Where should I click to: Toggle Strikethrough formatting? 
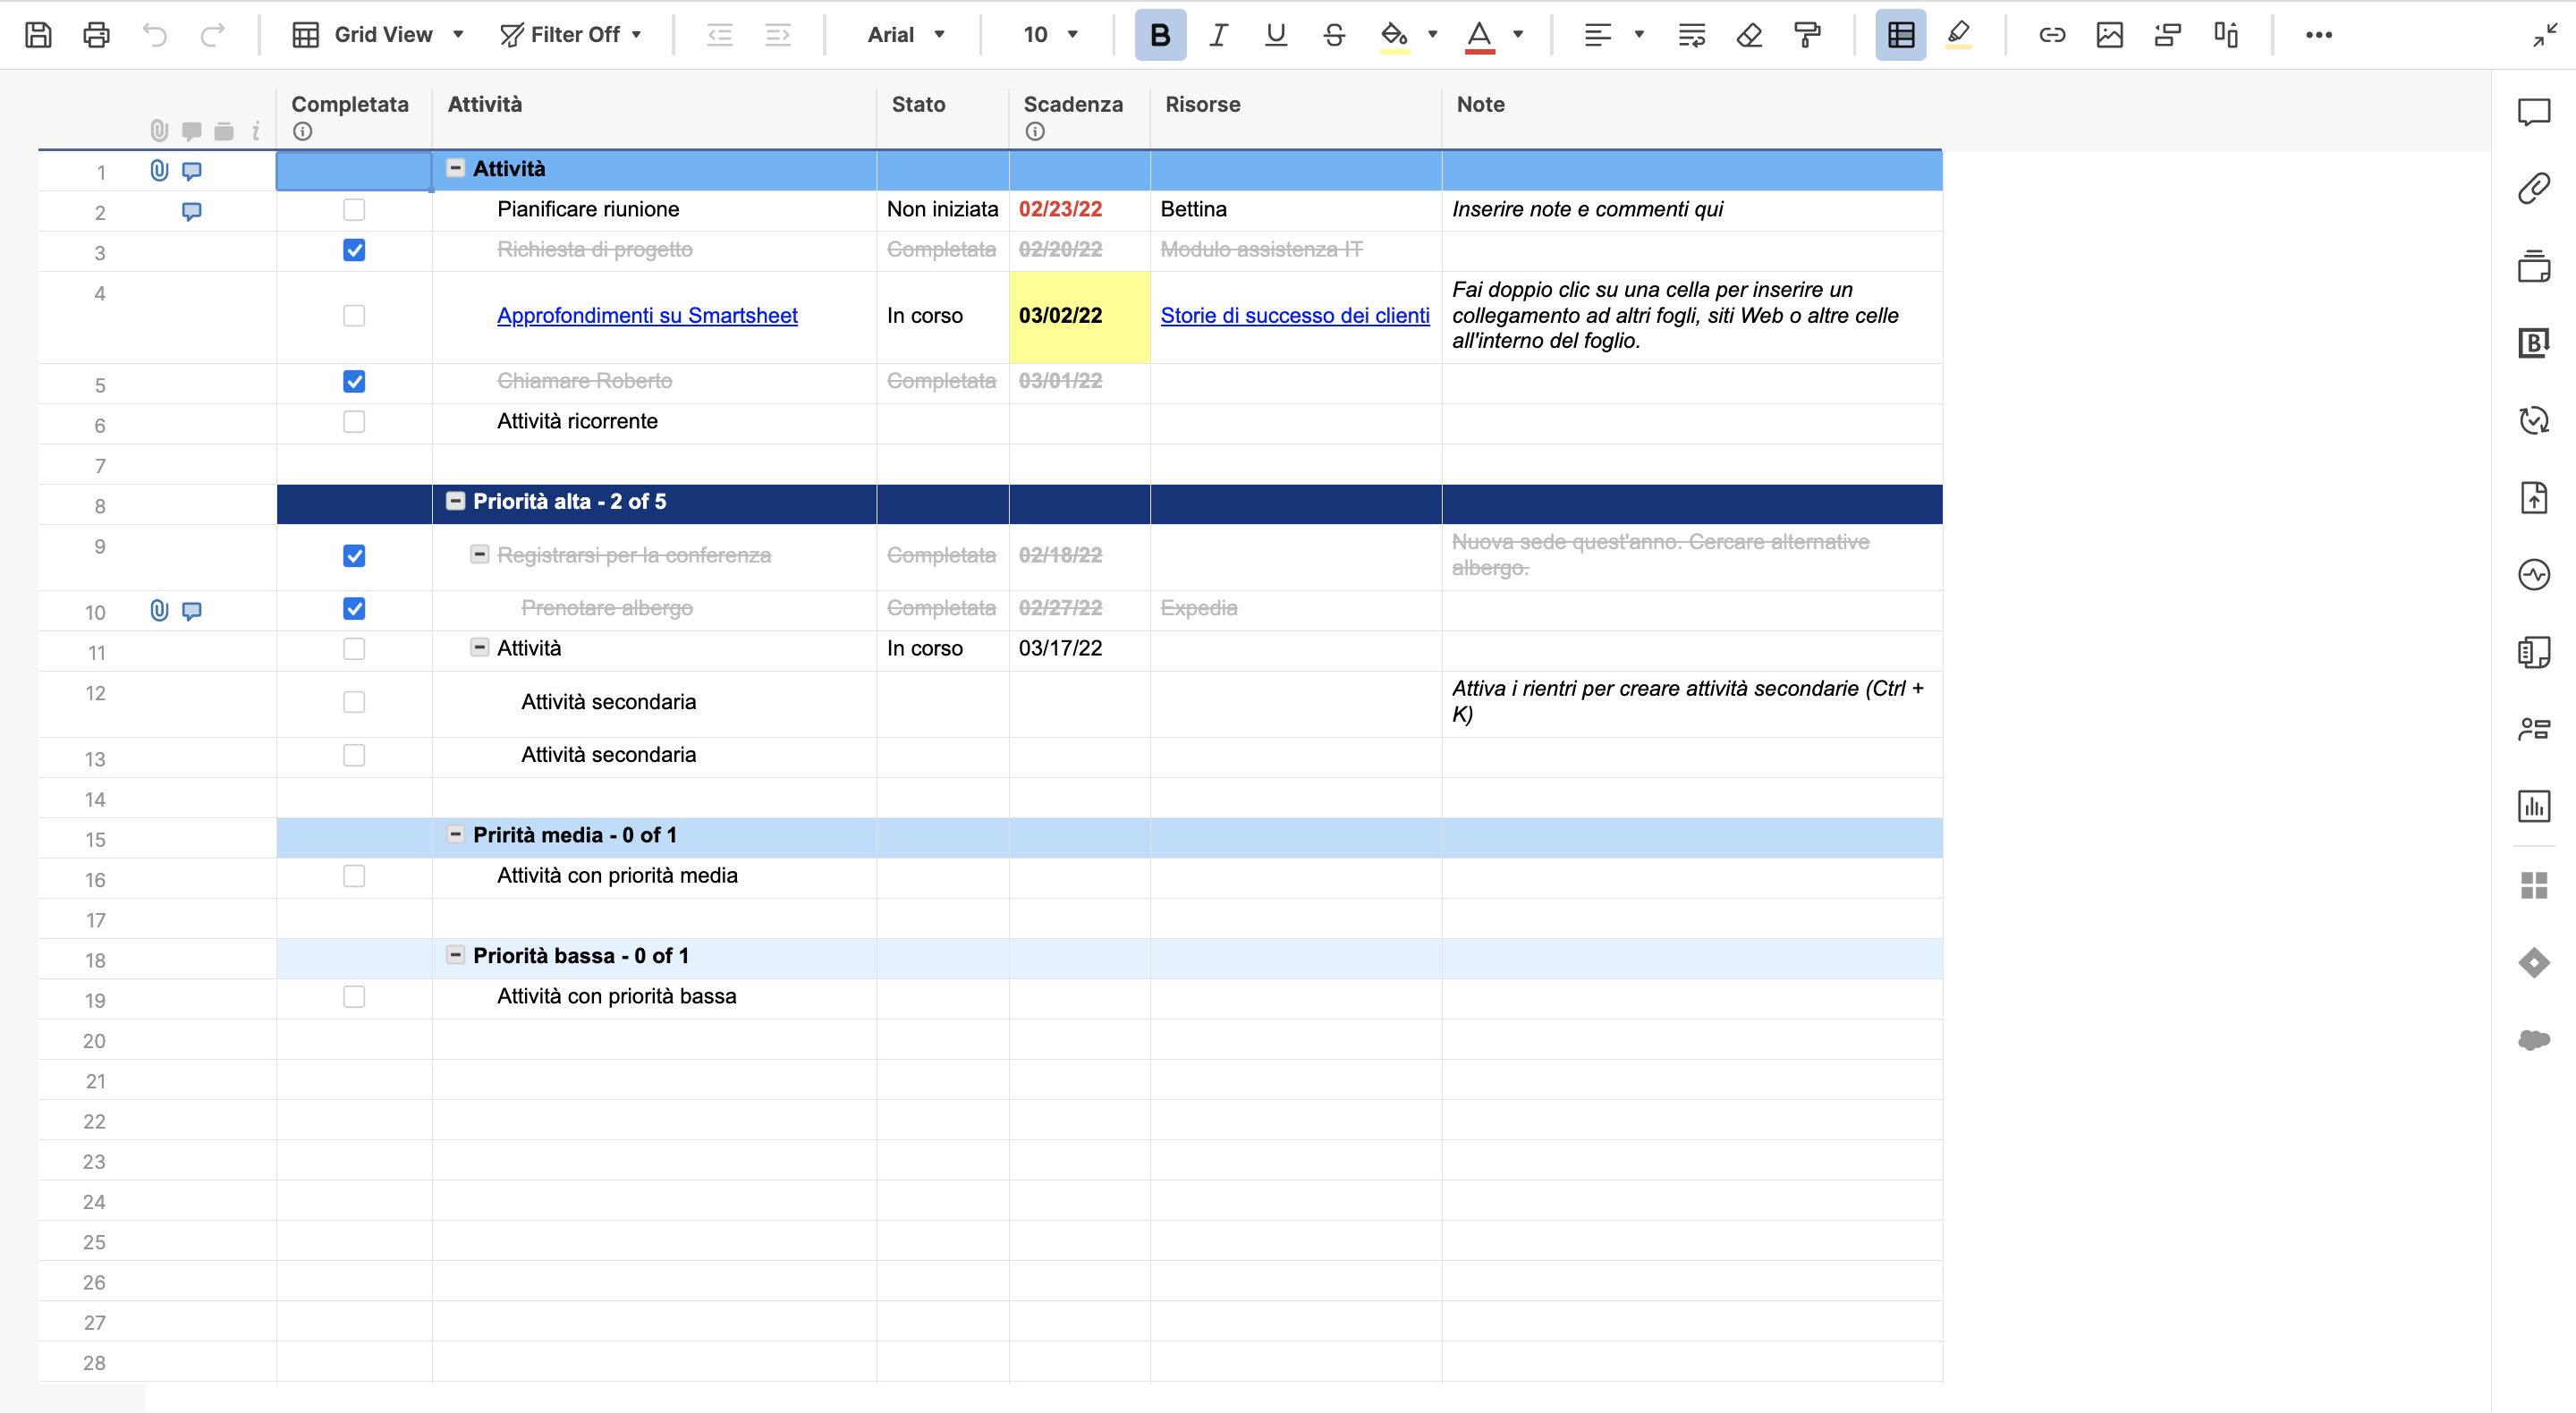(x=1334, y=35)
